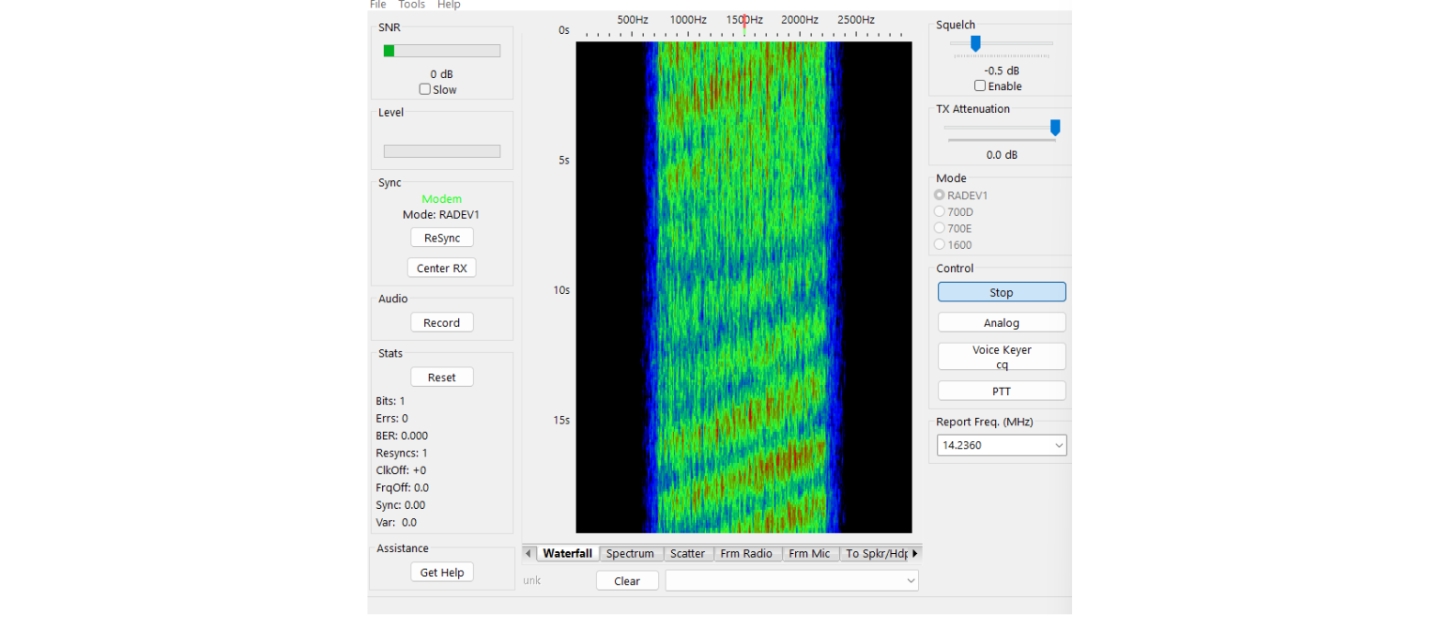Click the 'BER: 0.000' stat
Image resolution: width=1440 pixels, height=625 pixels.
pyautogui.click(x=402, y=436)
